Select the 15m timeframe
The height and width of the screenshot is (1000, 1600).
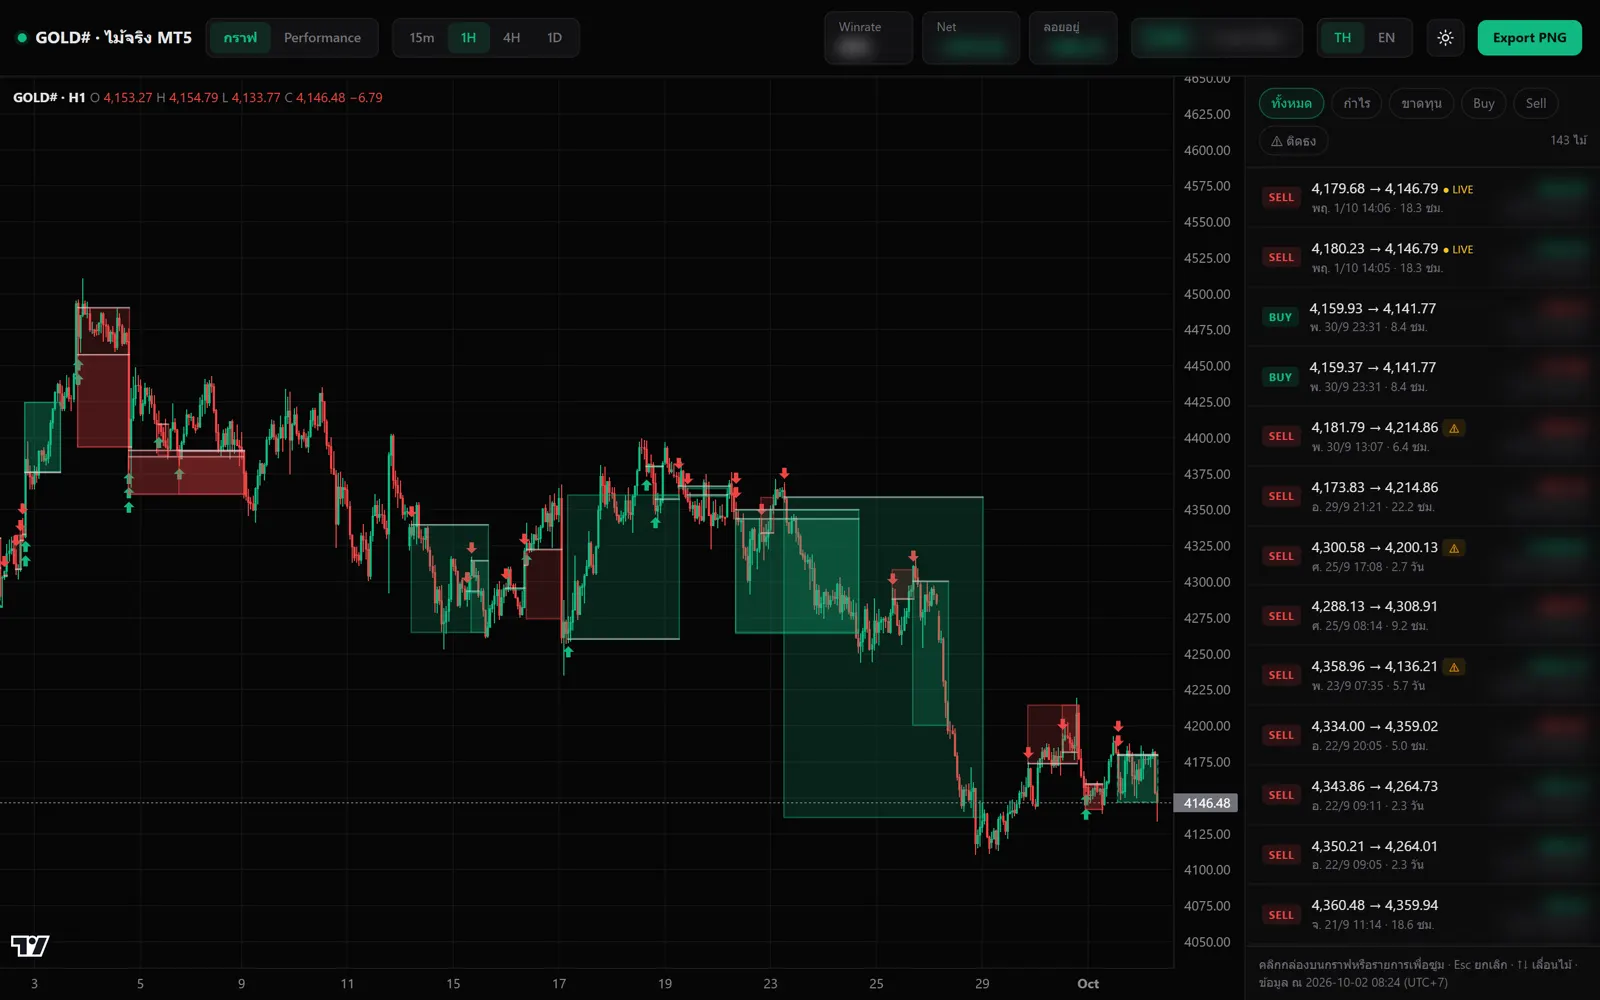pos(422,38)
